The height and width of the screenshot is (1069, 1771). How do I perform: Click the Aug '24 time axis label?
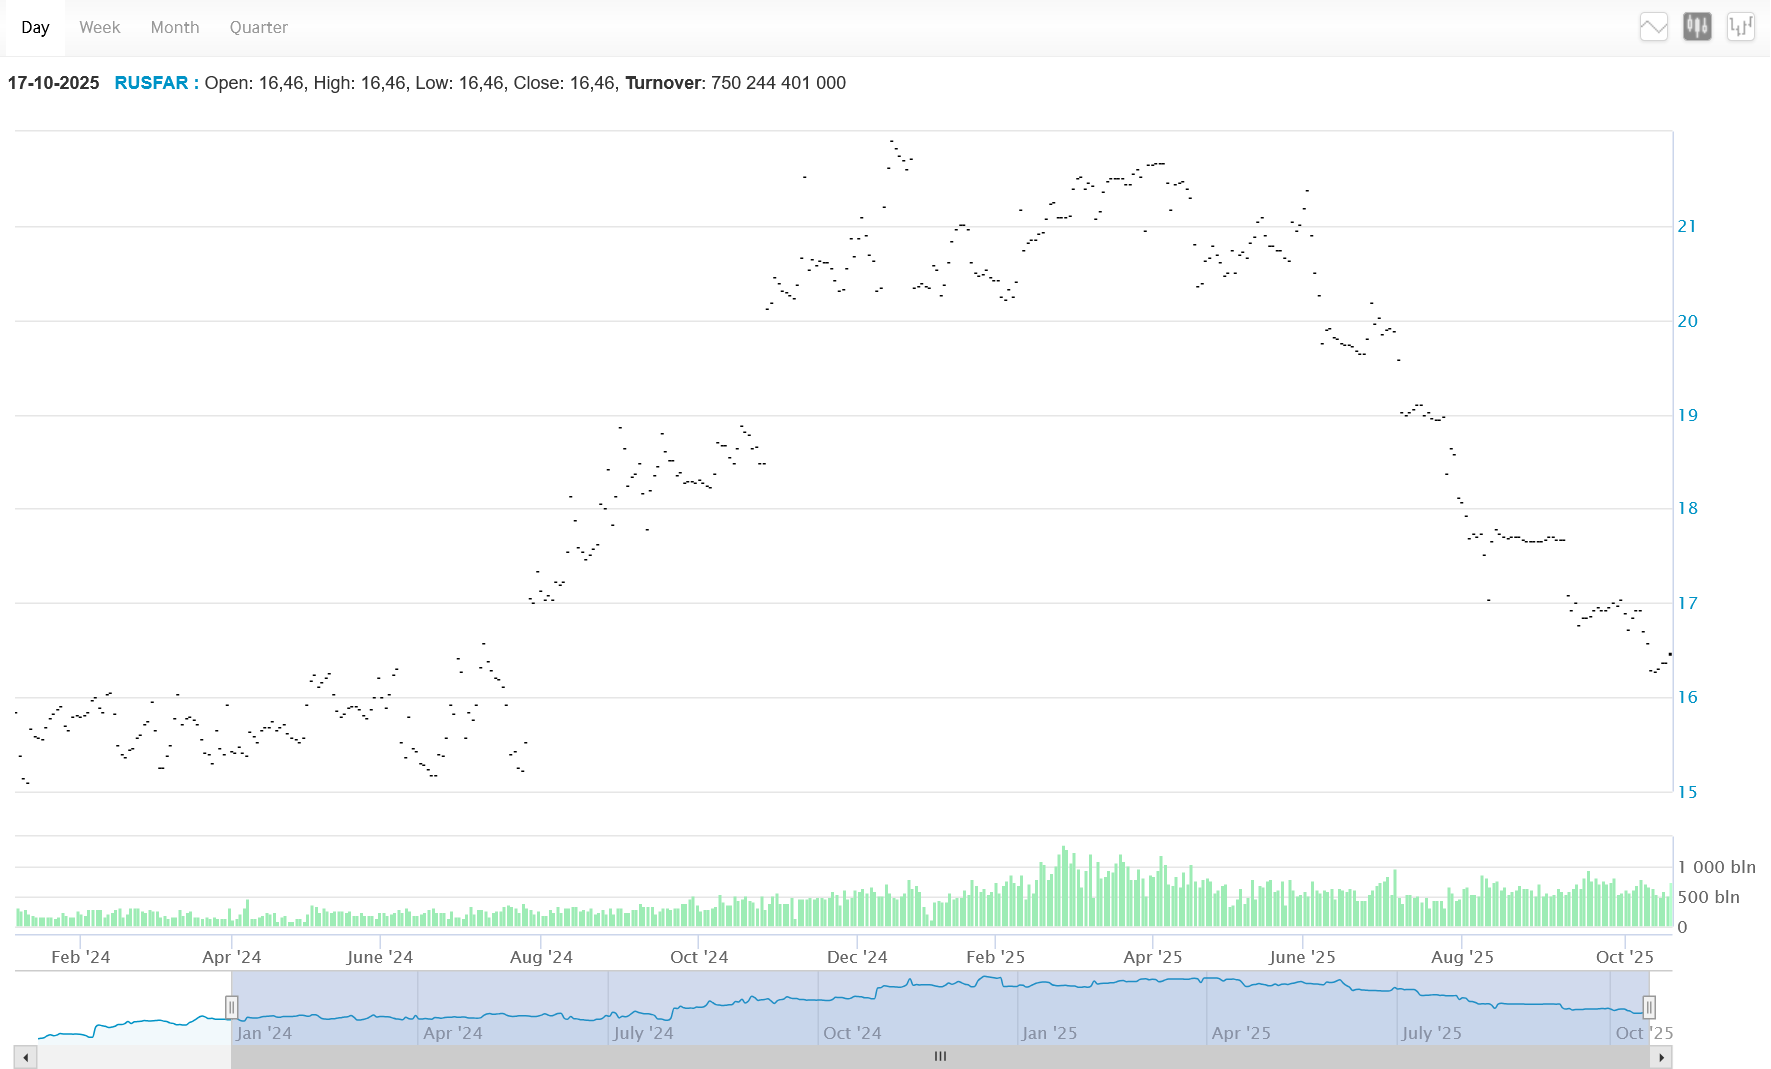pyautogui.click(x=541, y=957)
